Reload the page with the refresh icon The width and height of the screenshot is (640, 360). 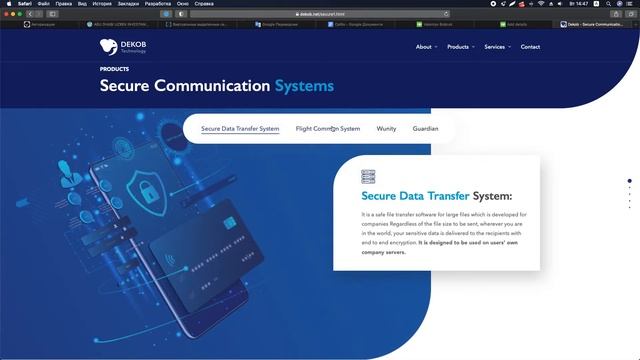click(x=446, y=14)
